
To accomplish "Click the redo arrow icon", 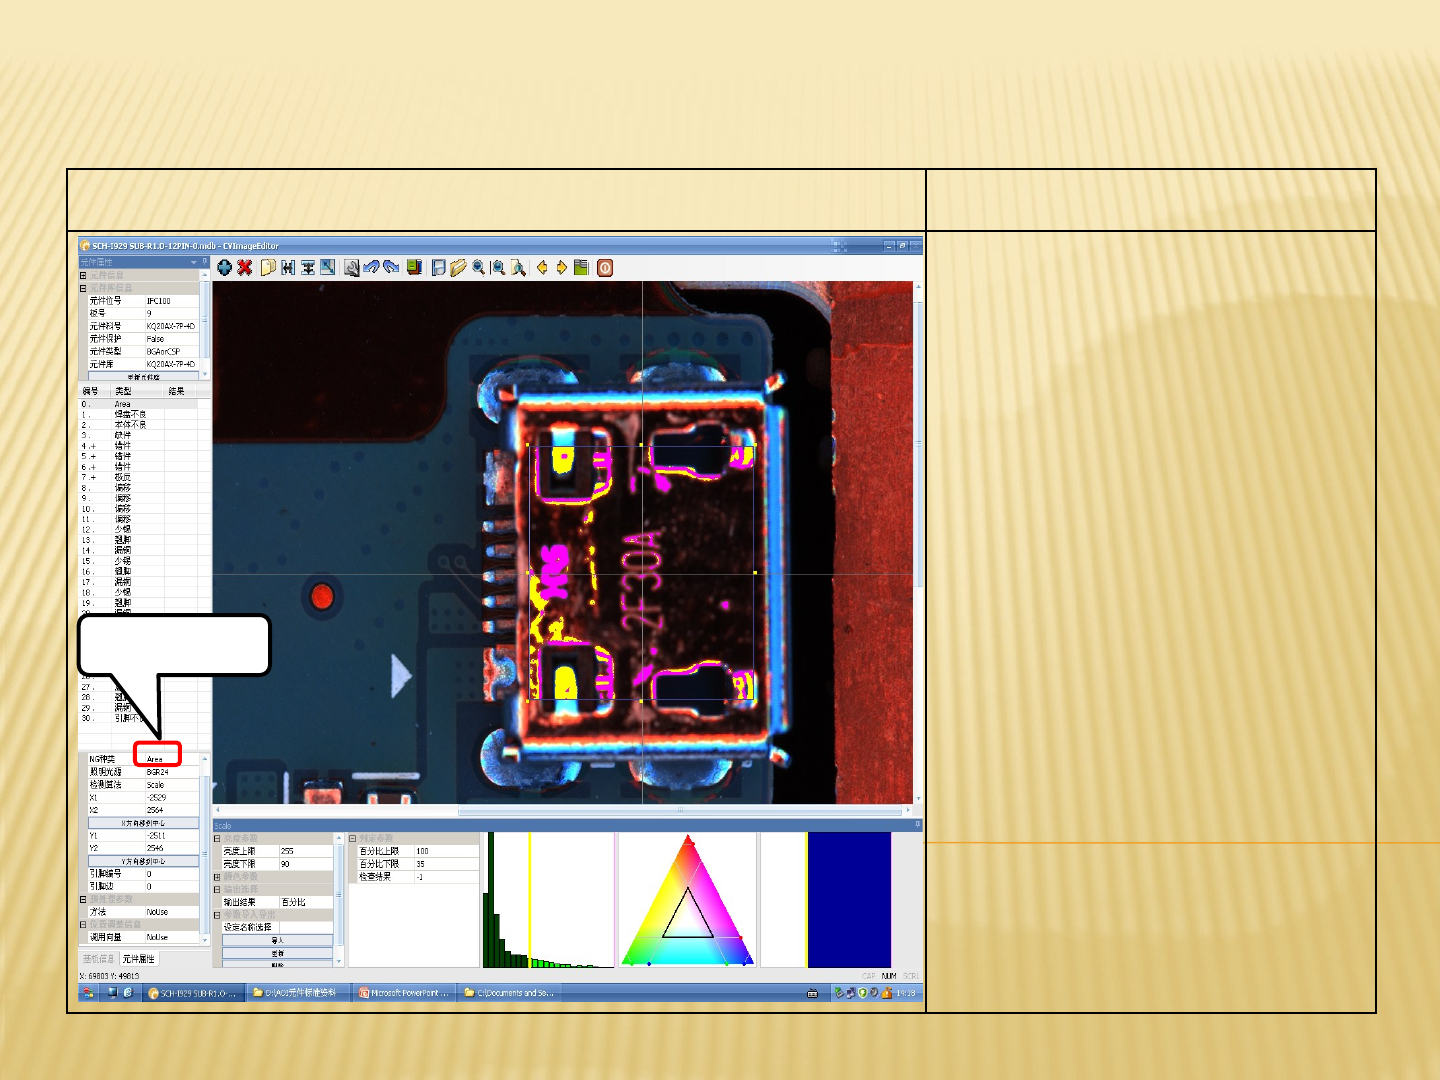I will [391, 268].
